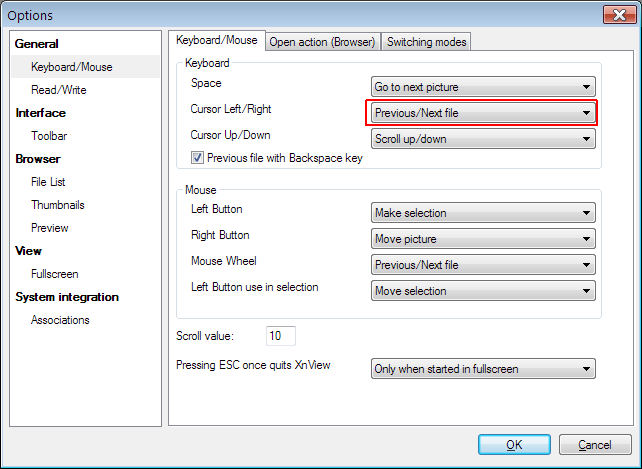Close the Options dialog window
The height and width of the screenshot is (469, 642).
[617, 15]
